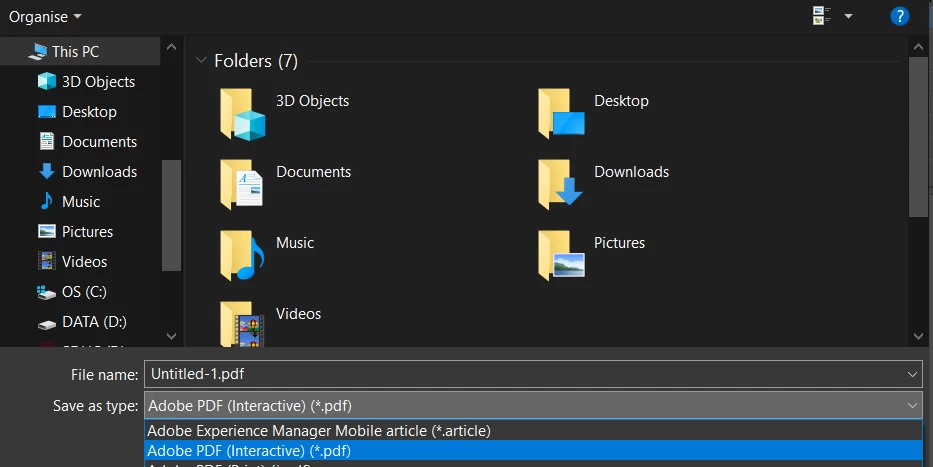Screen dimensions: 933x467
Task: Open the view options dropdown arrow
Action: click(x=849, y=16)
